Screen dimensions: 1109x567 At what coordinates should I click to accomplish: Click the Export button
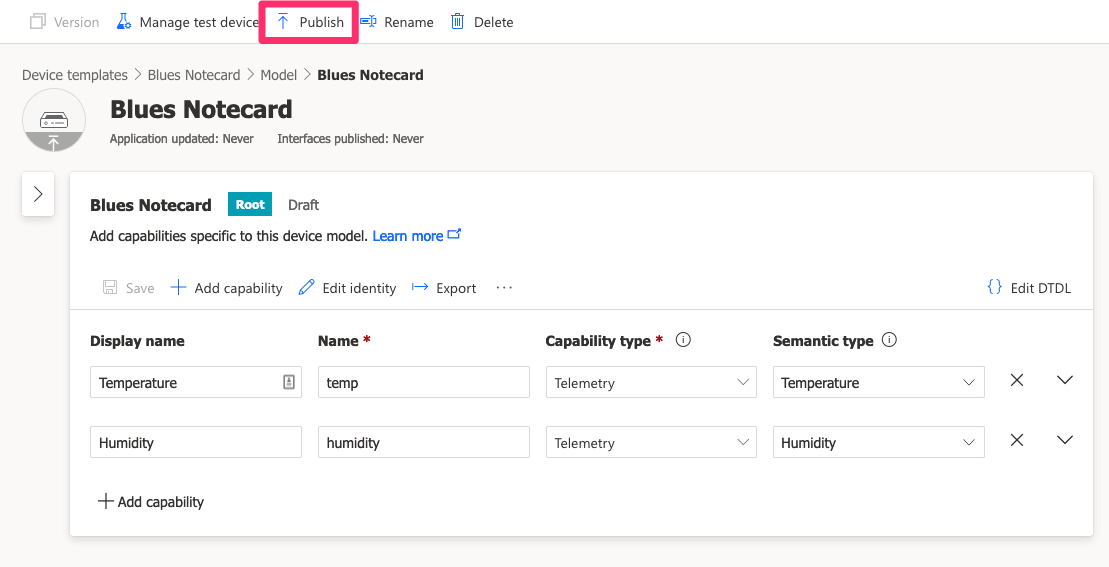point(444,288)
